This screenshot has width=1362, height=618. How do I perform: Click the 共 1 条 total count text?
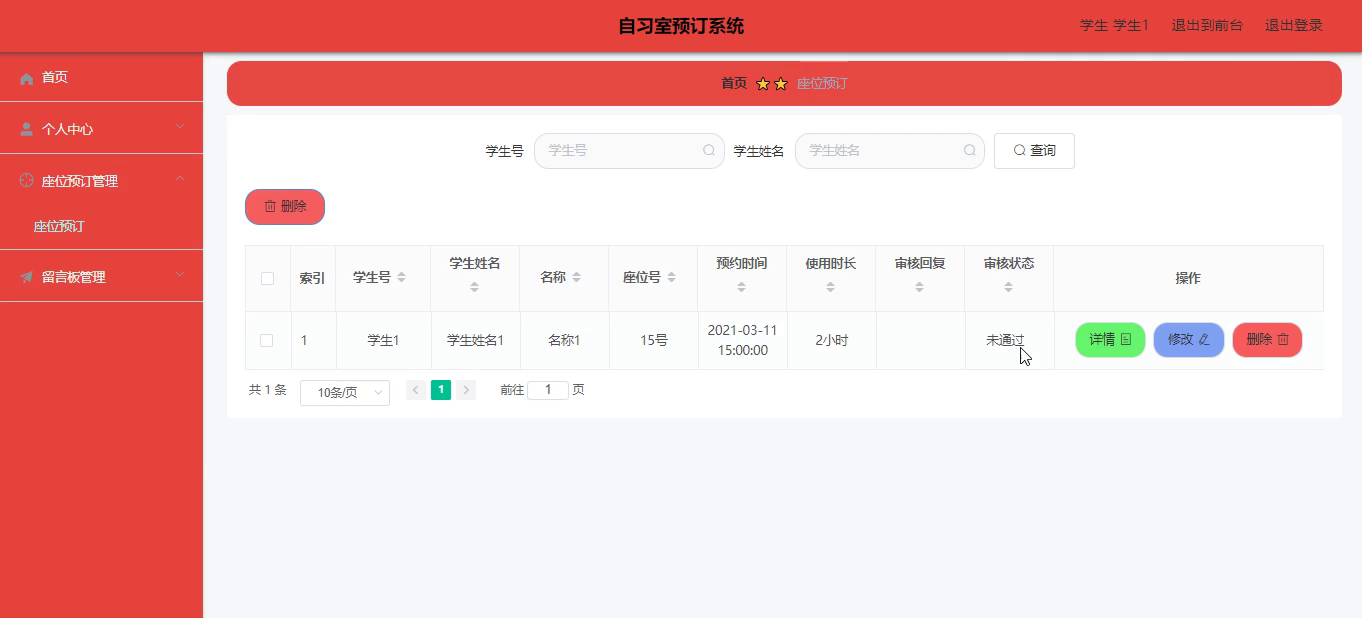tap(268, 390)
